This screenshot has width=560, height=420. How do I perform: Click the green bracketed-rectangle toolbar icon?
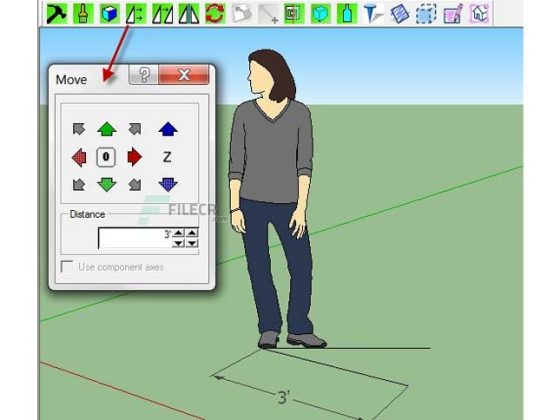pos(294,14)
